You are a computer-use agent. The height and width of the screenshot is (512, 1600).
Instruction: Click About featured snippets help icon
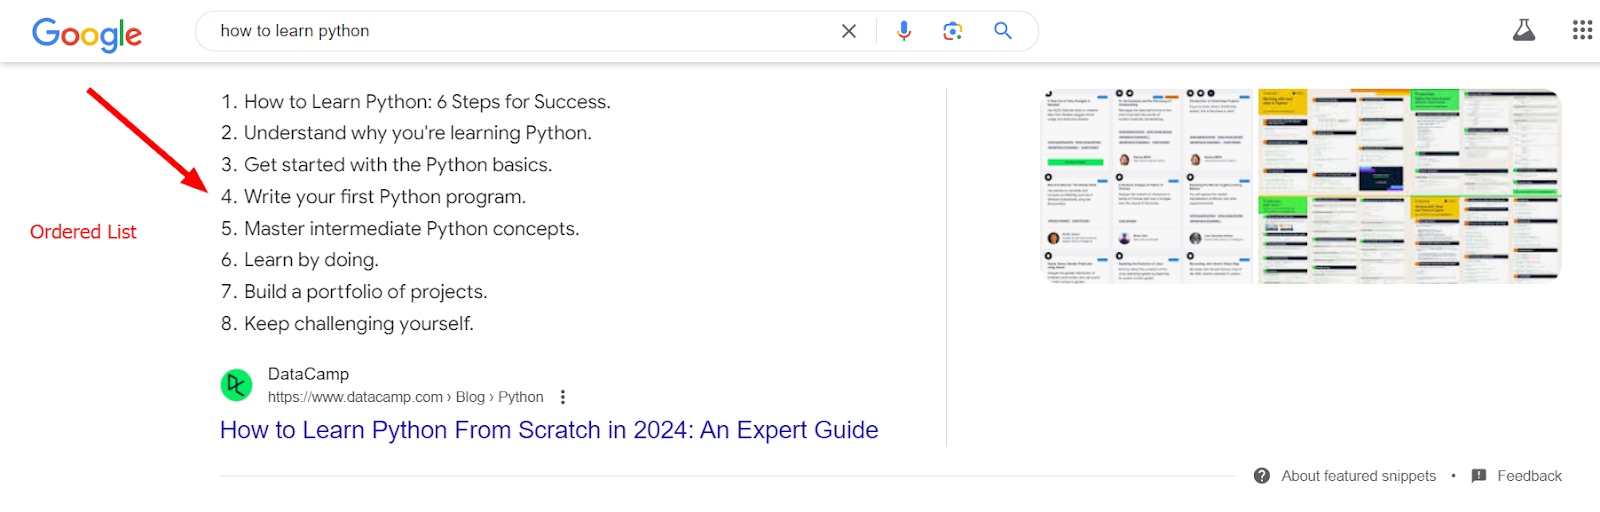point(1262,476)
